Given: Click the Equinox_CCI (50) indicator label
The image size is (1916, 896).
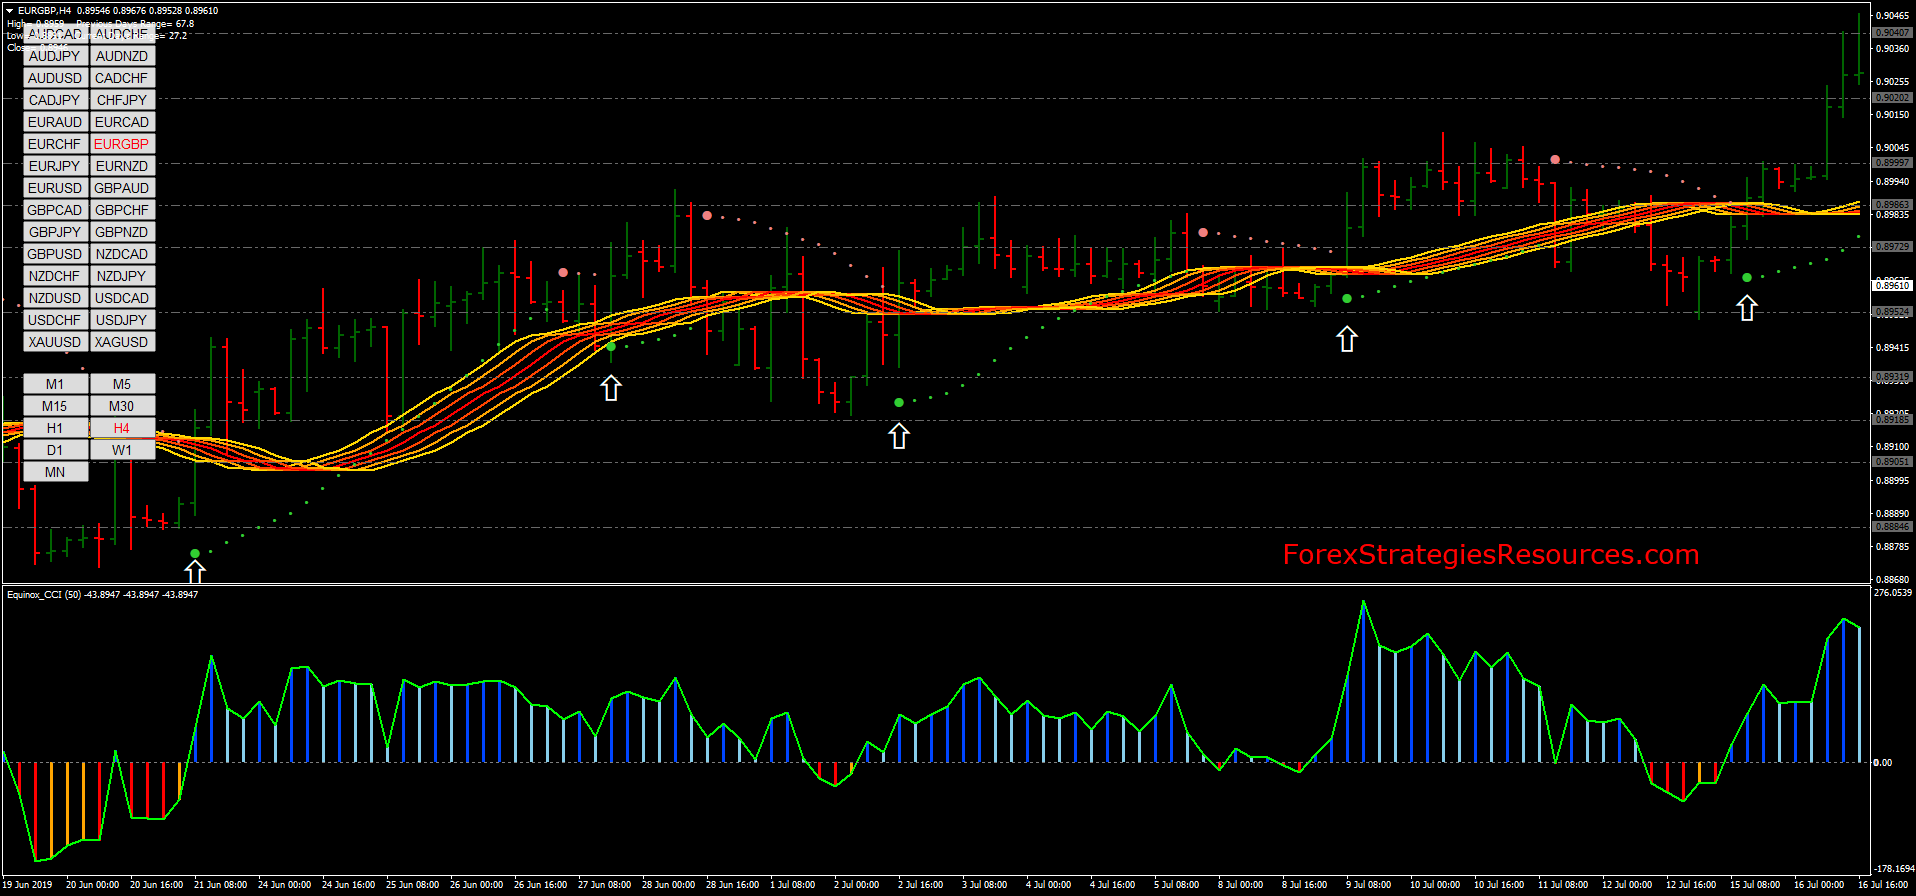Looking at the screenshot, I should click(44, 595).
